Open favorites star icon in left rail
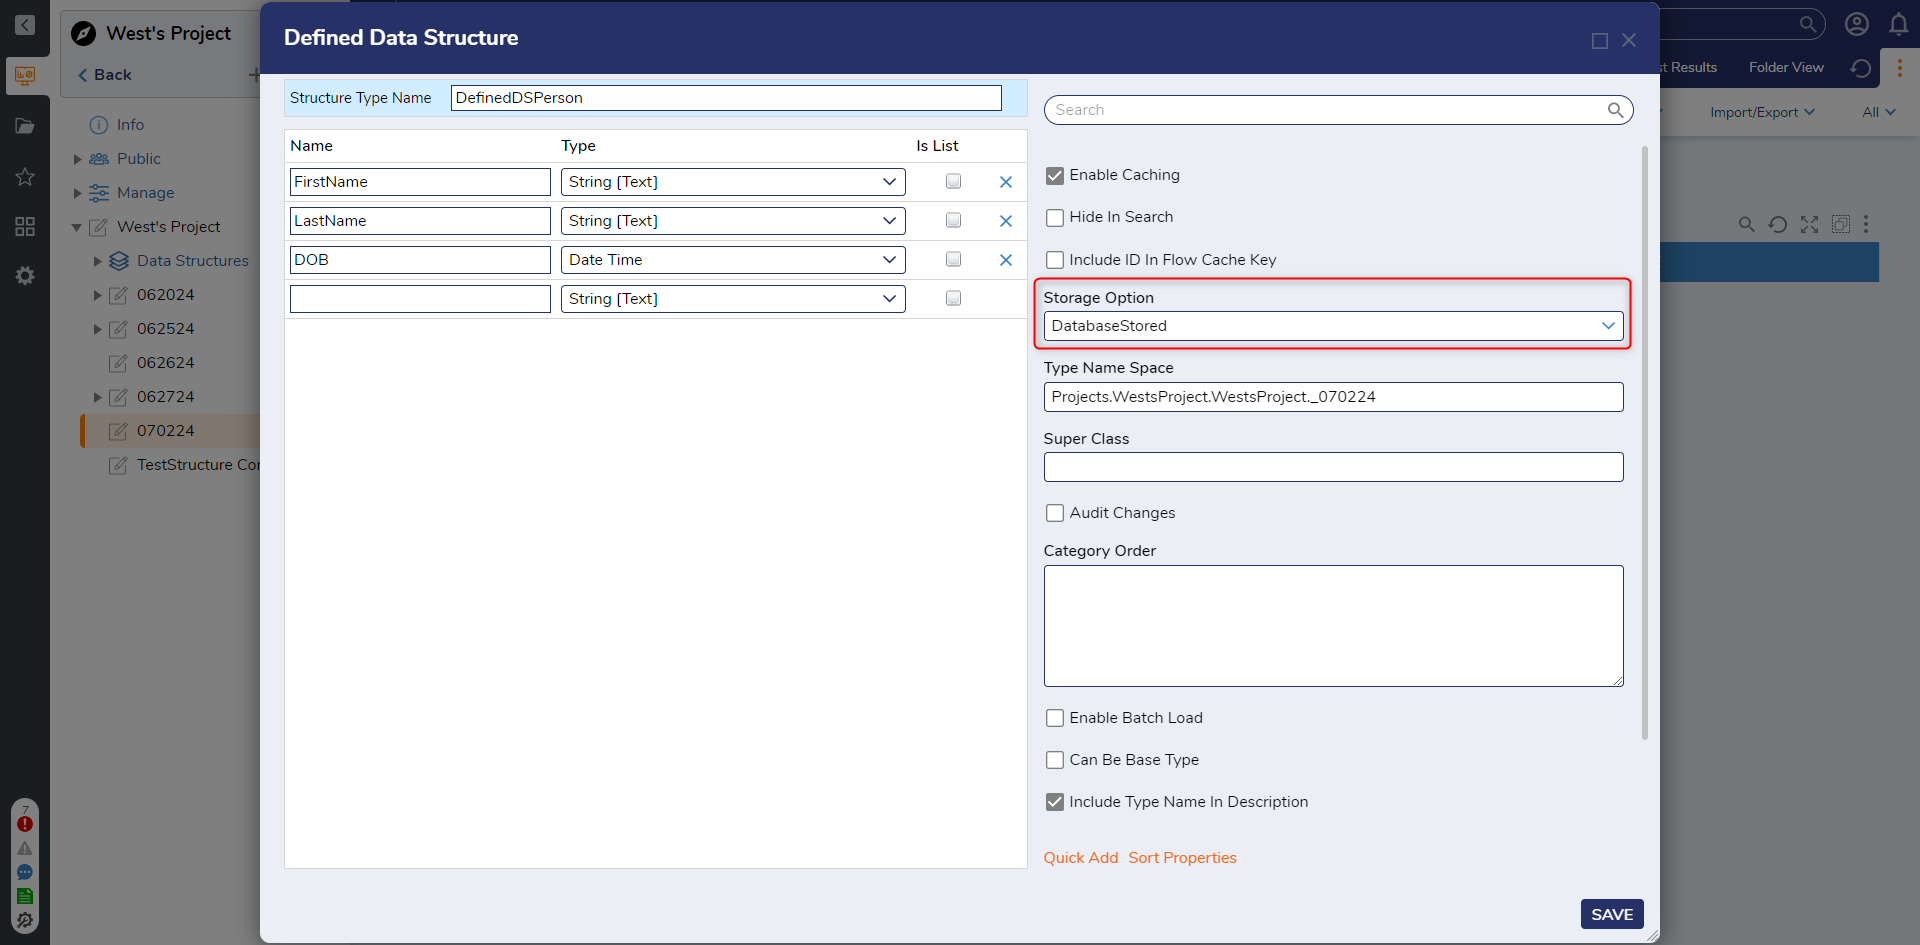Screen dimensions: 1920x945 [x=25, y=177]
